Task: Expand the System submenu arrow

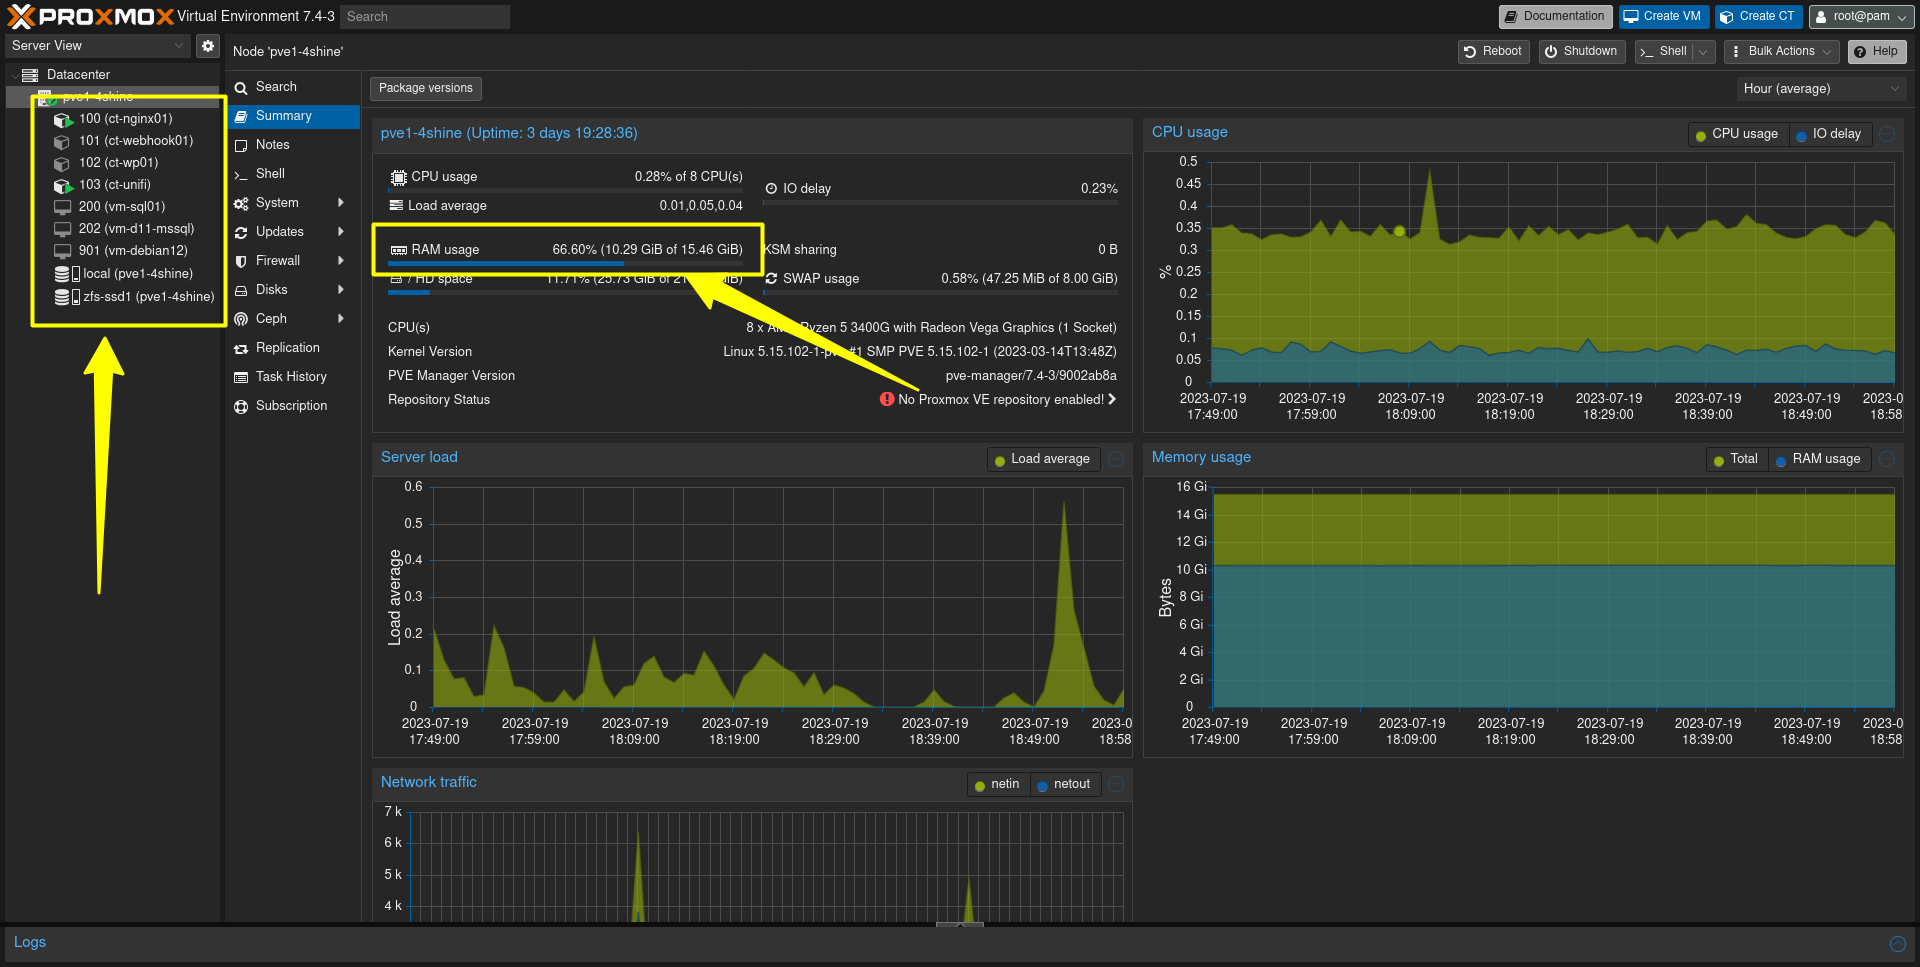Action: click(341, 203)
